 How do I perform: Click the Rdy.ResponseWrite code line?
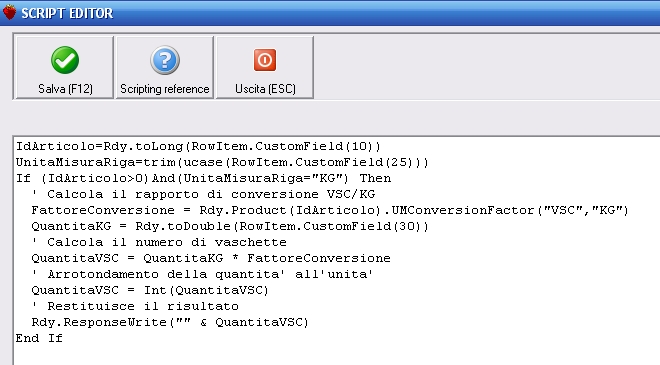tap(170, 322)
